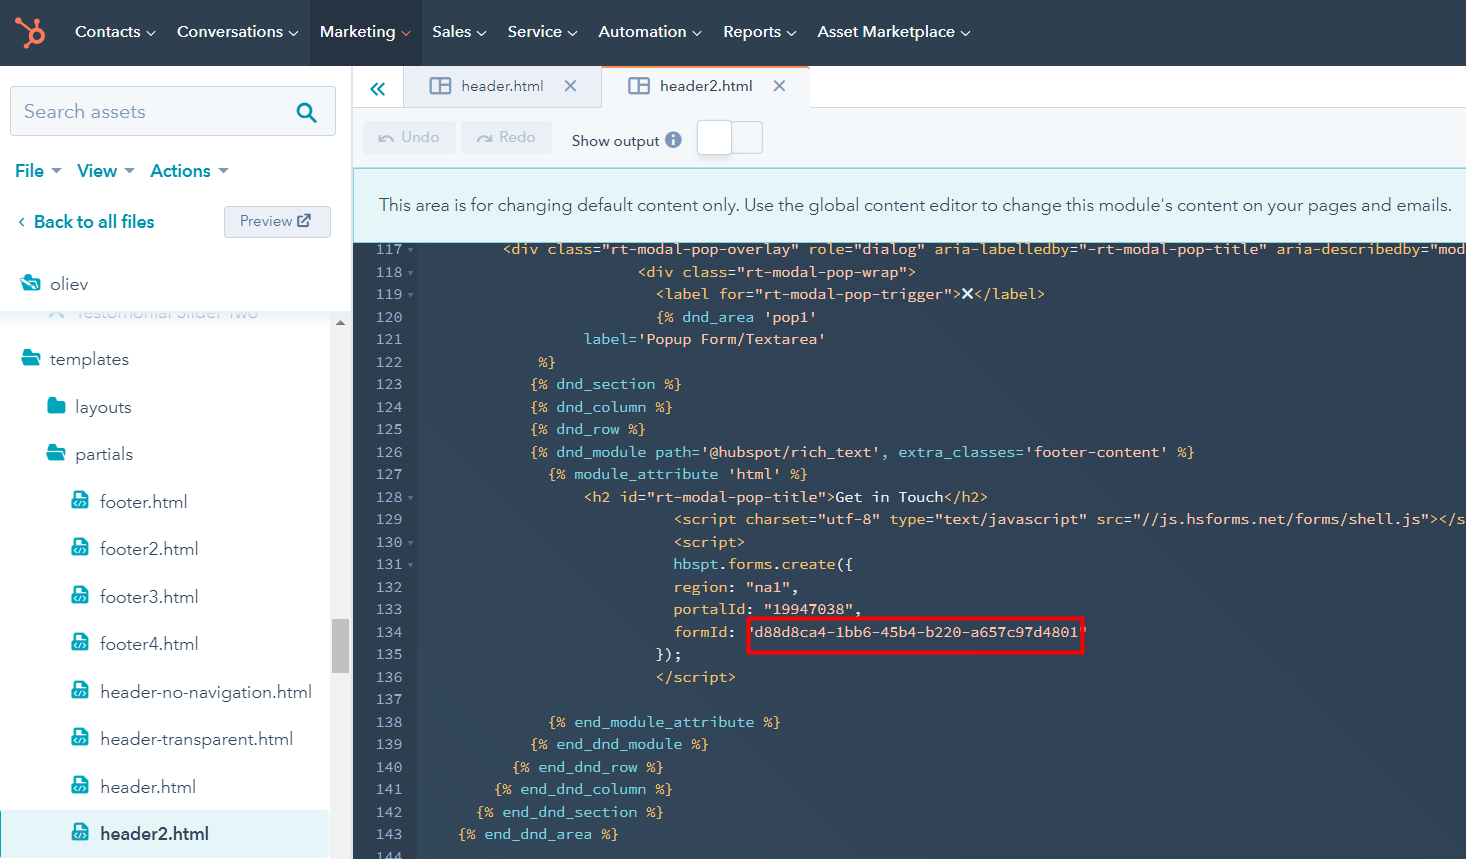1466x859 pixels.
Task: Click the Search assets input field
Action: 172,111
